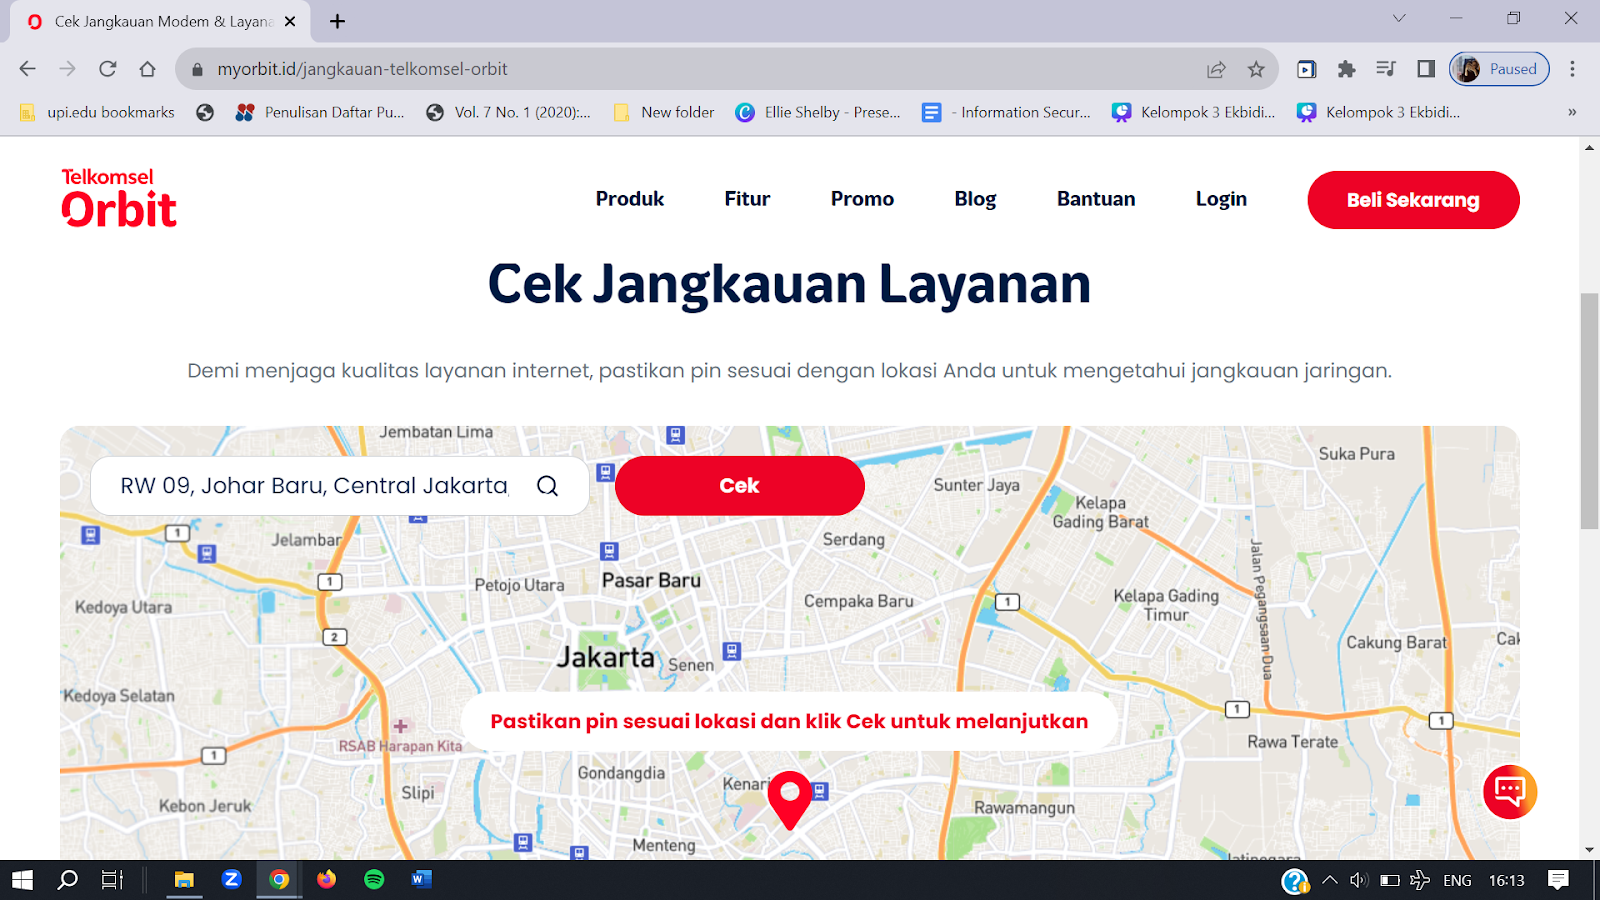Go back with browser back arrow
This screenshot has width=1600, height=900.
pyautogui.click(x=28, y=69)
